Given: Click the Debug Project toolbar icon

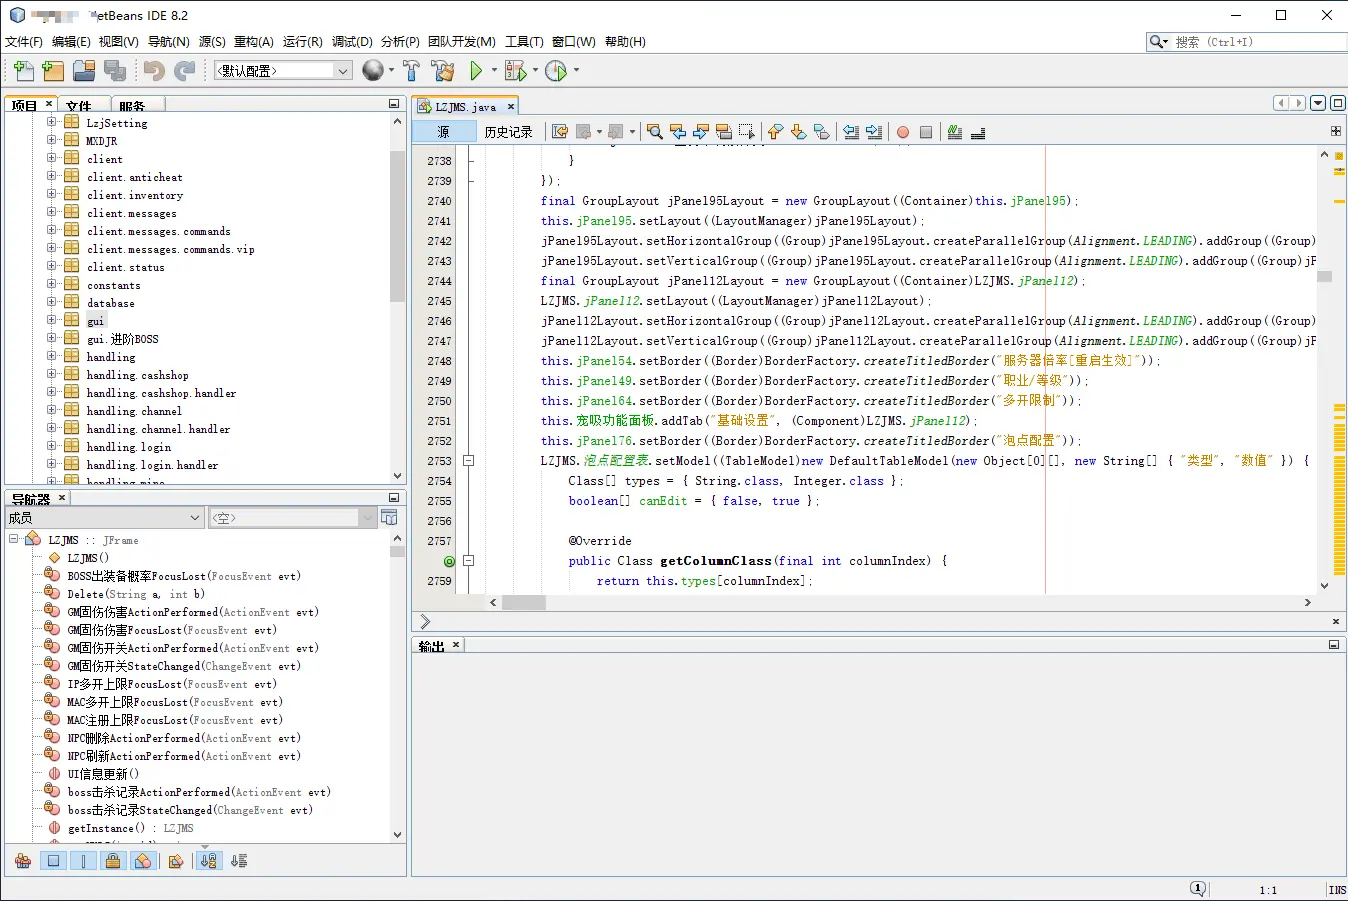Looking at the screenshot, I should [515, 70].
